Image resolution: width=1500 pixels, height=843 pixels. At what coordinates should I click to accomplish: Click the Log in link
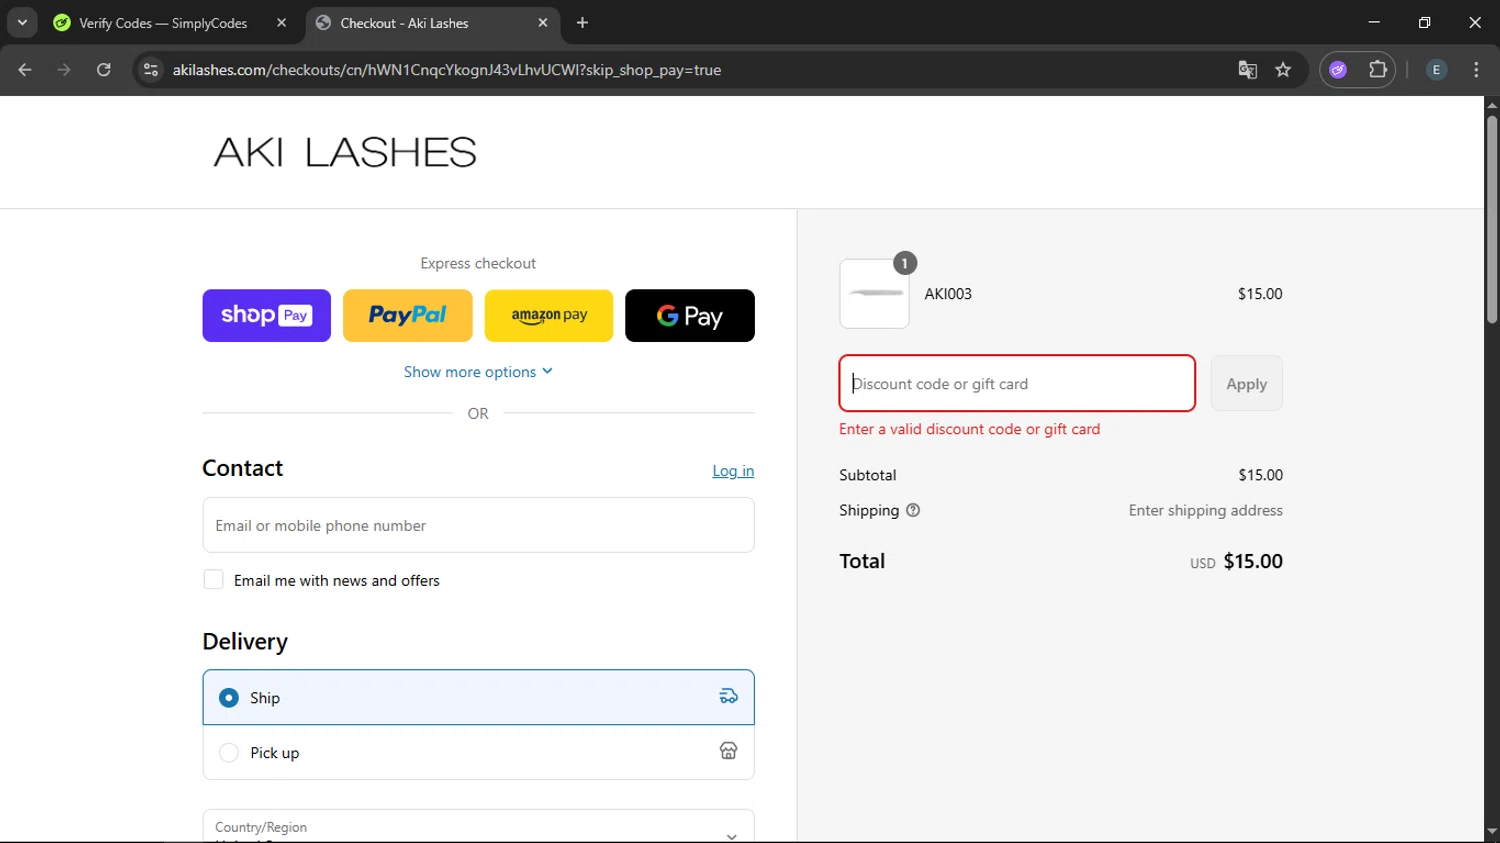[x=733, y=471]
